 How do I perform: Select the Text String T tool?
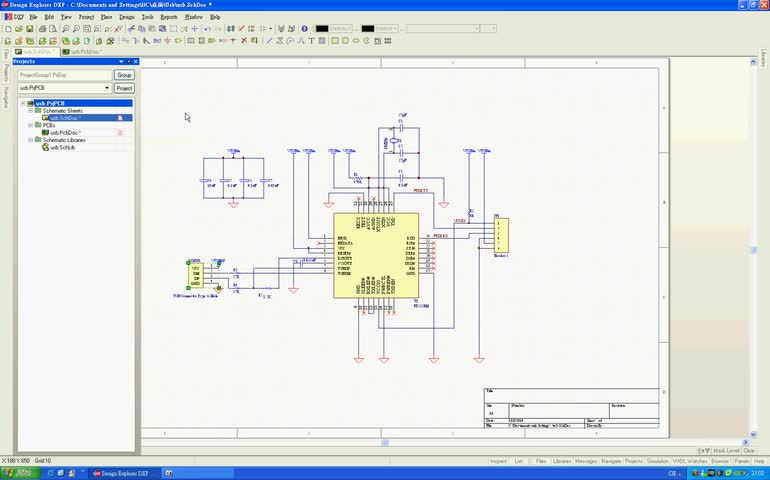point(311,41)
